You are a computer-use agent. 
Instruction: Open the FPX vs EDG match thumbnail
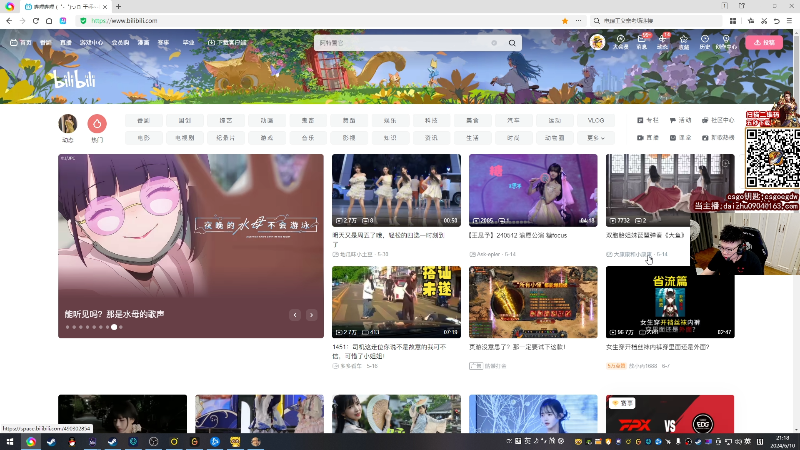coord(670,414)
